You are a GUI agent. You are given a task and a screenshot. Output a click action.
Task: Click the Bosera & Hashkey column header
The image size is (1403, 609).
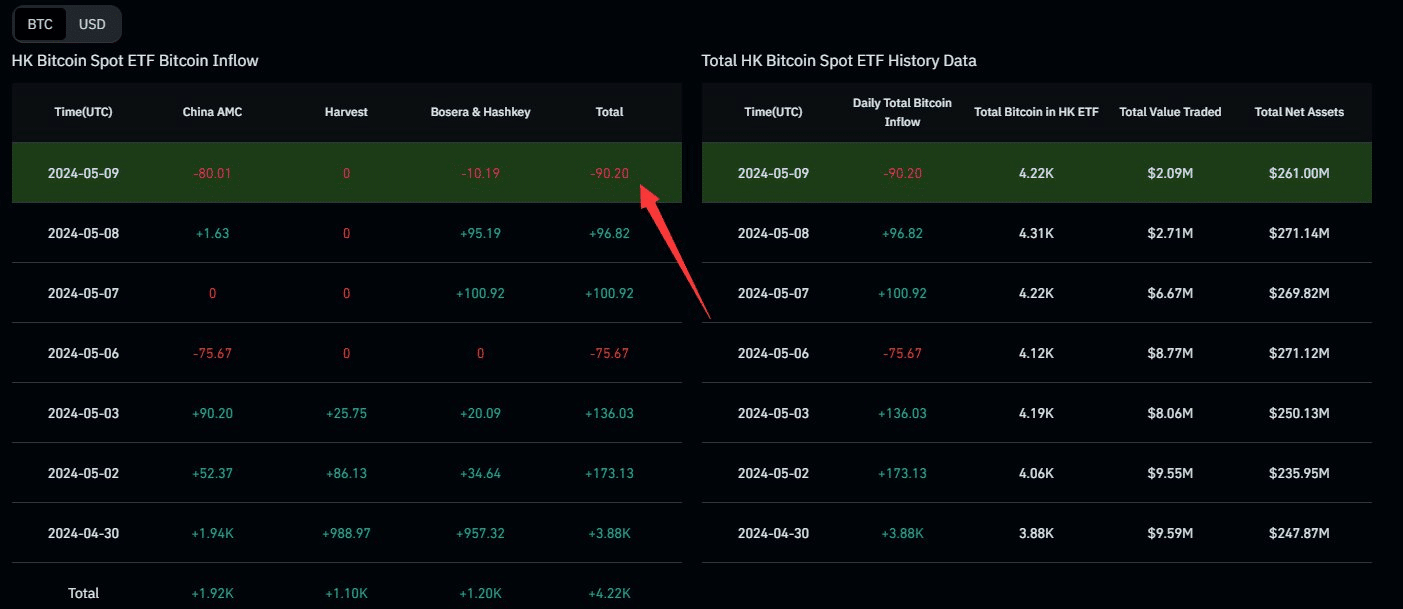click(x=480, y=112)
